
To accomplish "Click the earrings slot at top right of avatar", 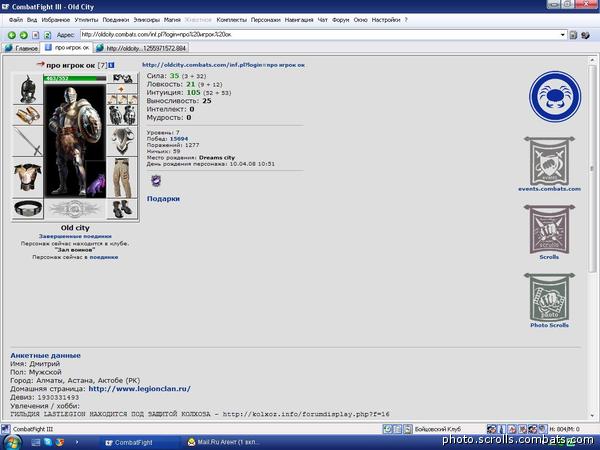I will [122, 79].
